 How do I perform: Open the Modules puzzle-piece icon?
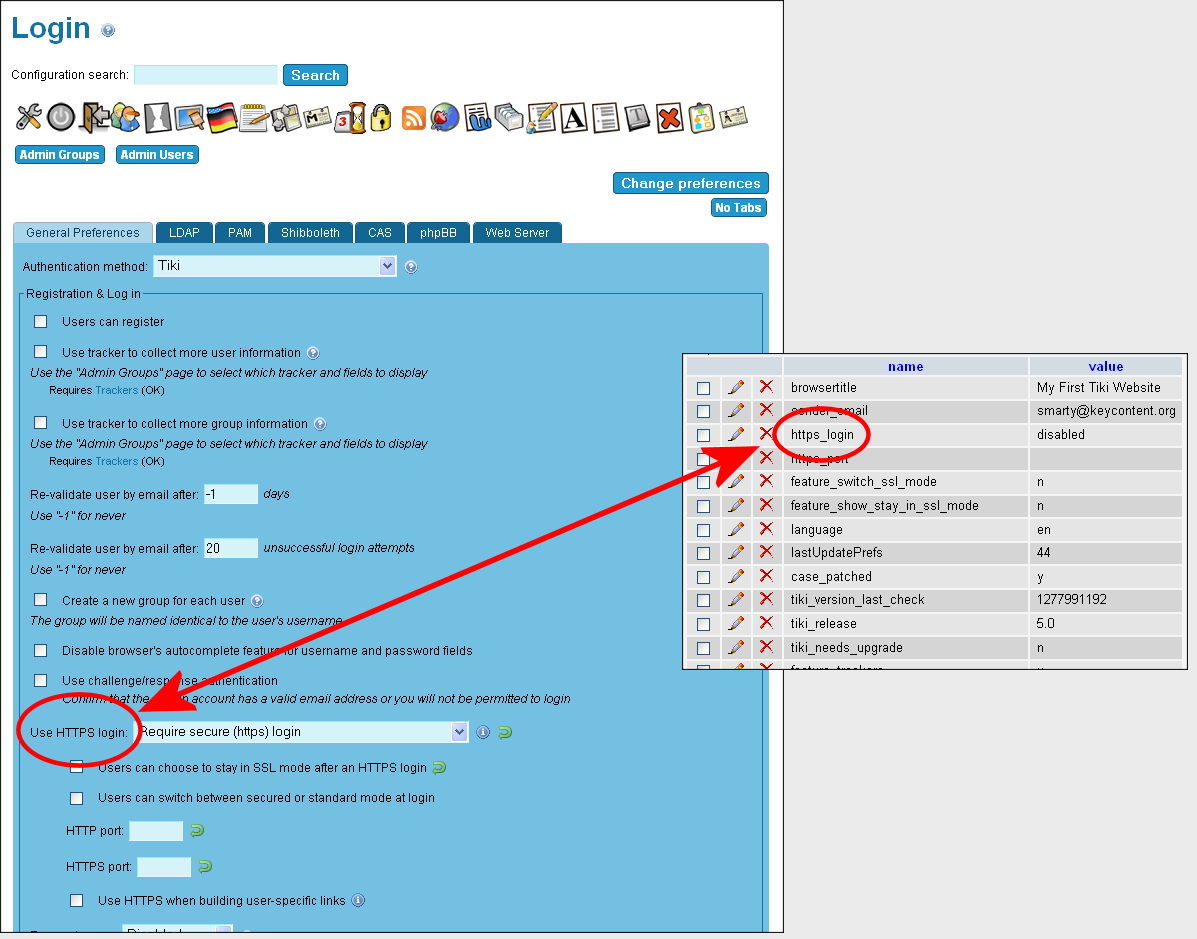(286, 118)
